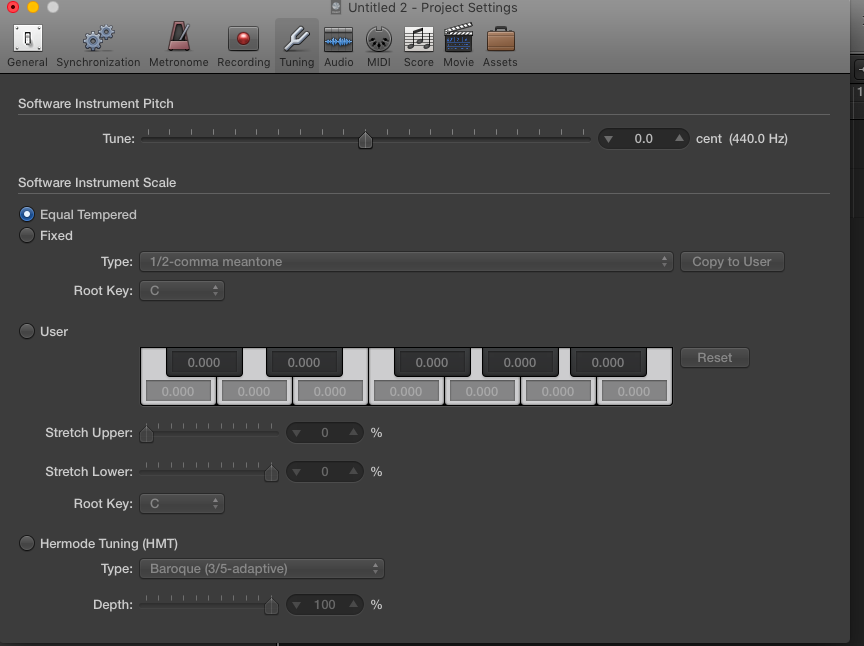This screenshot has width=864, height=646.
Task: Click the Tune slider handle
Action: click(x=365, y=140)
